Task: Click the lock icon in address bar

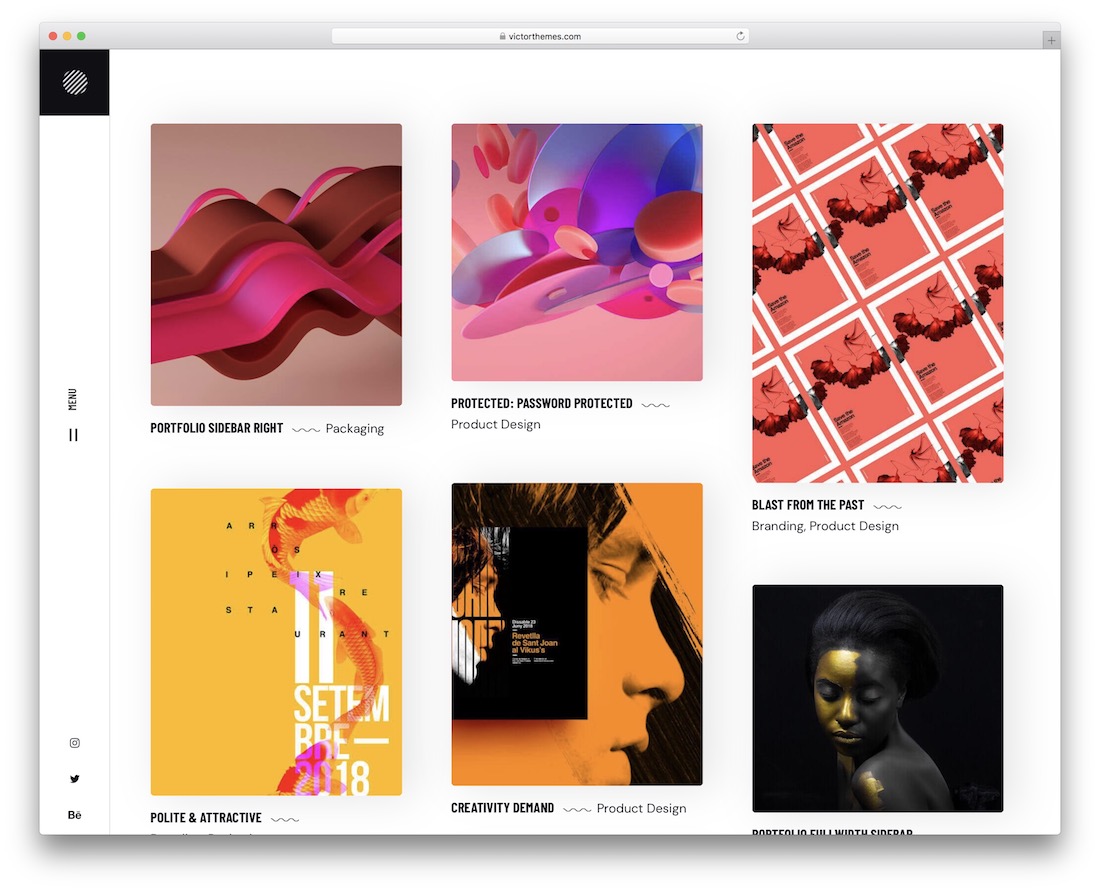Action: coord(502,36)
